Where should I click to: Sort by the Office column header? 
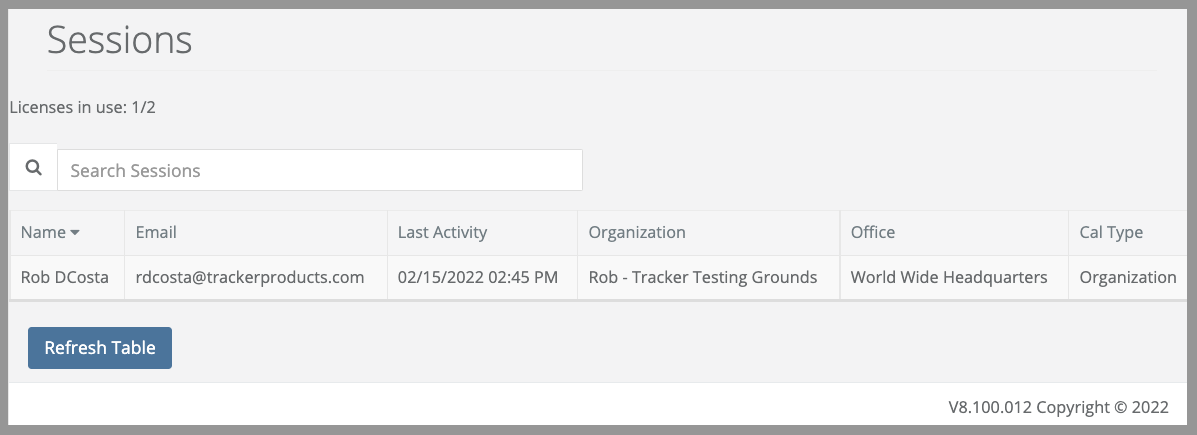click(x=873, y=232)
